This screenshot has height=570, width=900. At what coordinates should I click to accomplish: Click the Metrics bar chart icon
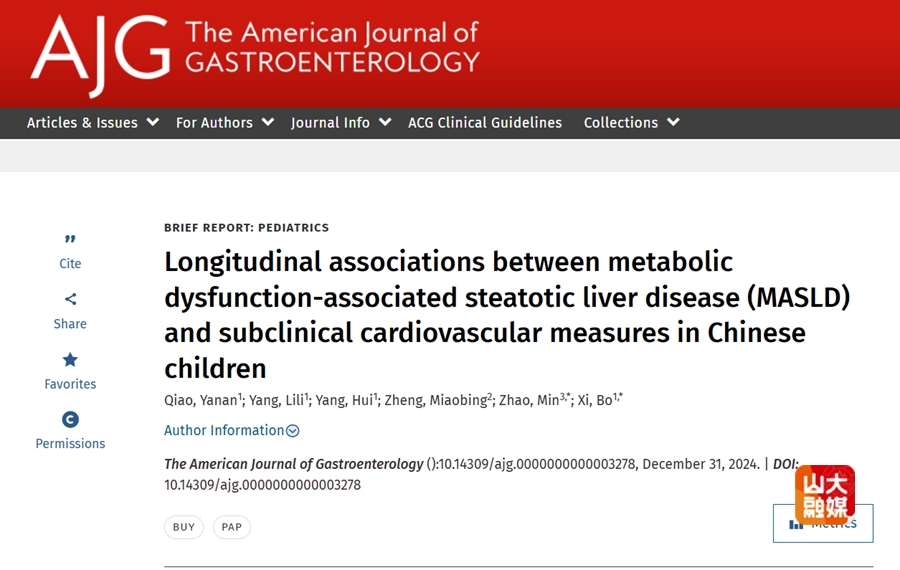[x=796, y=524]
